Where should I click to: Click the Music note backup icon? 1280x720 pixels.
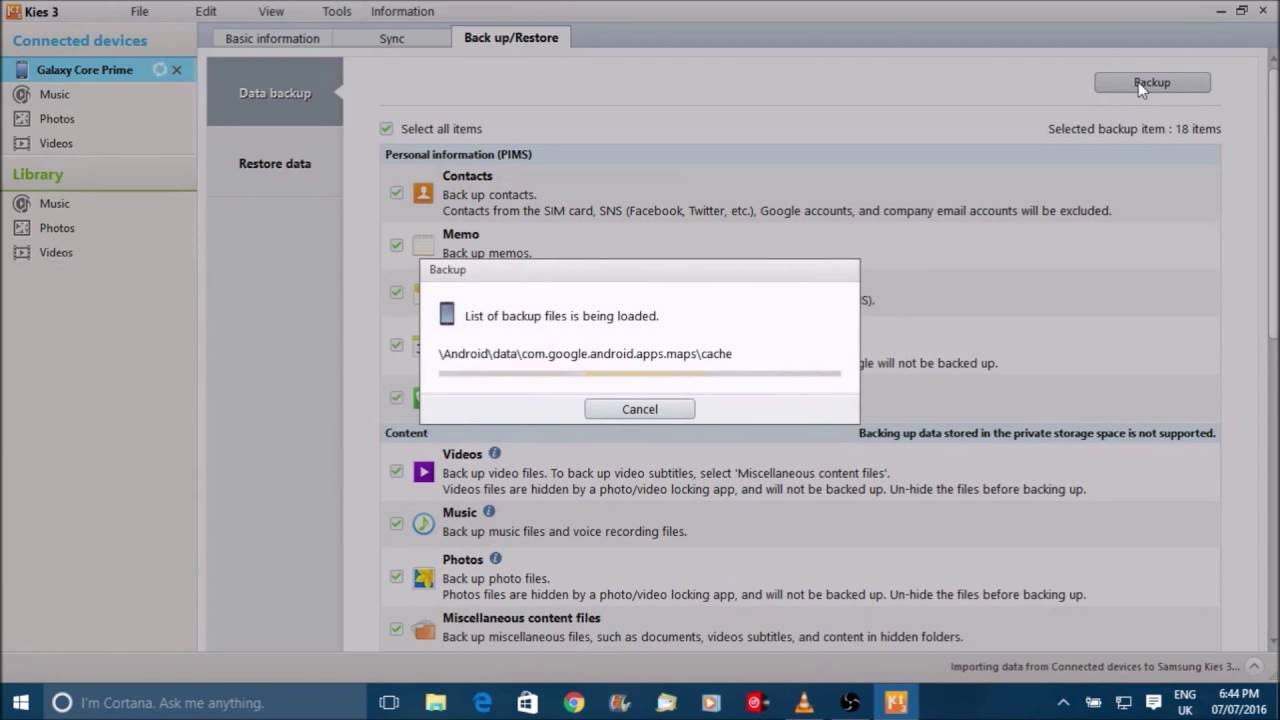click(424, 523)
